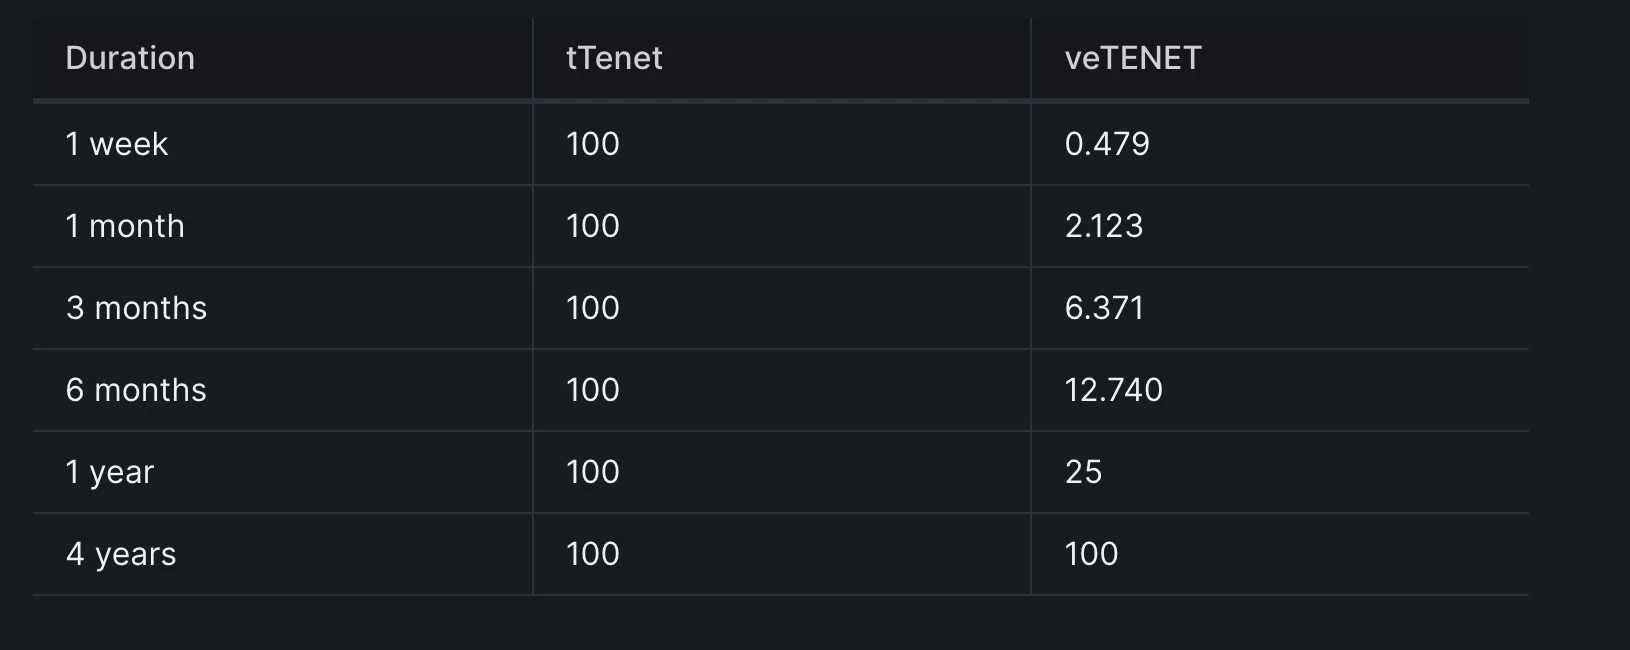Viewport: 1630px width, 650px height.
Task: Select the 4 years duration cell
Action: point(121,554)
